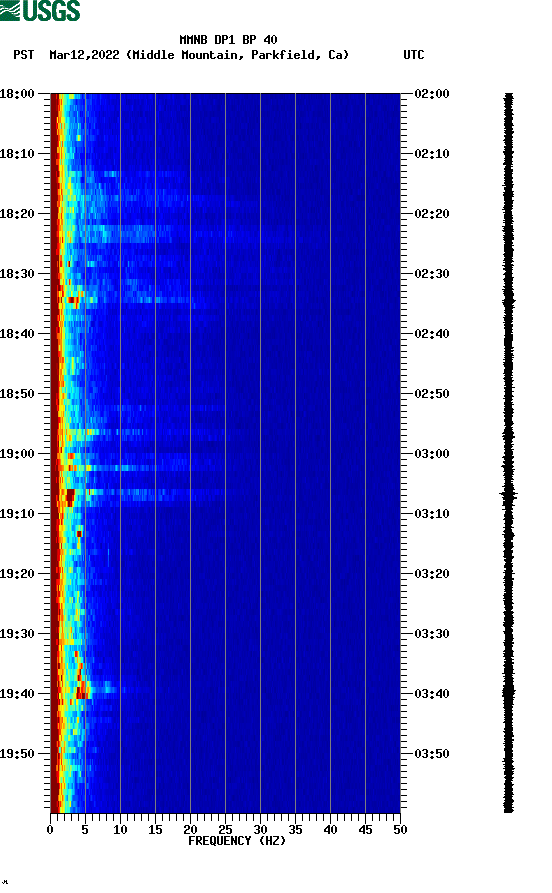
Task: Click the 18:50 PST time label
Action: 17,394
